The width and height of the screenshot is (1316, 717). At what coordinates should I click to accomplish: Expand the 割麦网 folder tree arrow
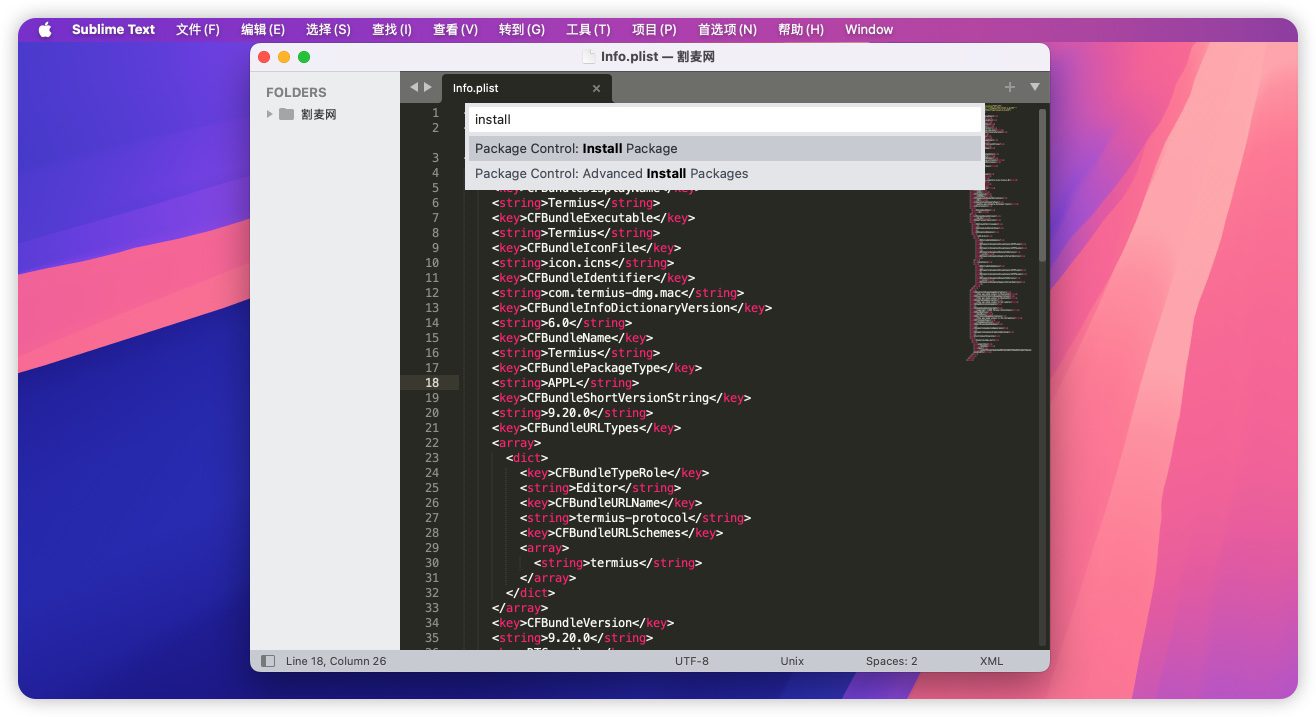click(270, 114)
